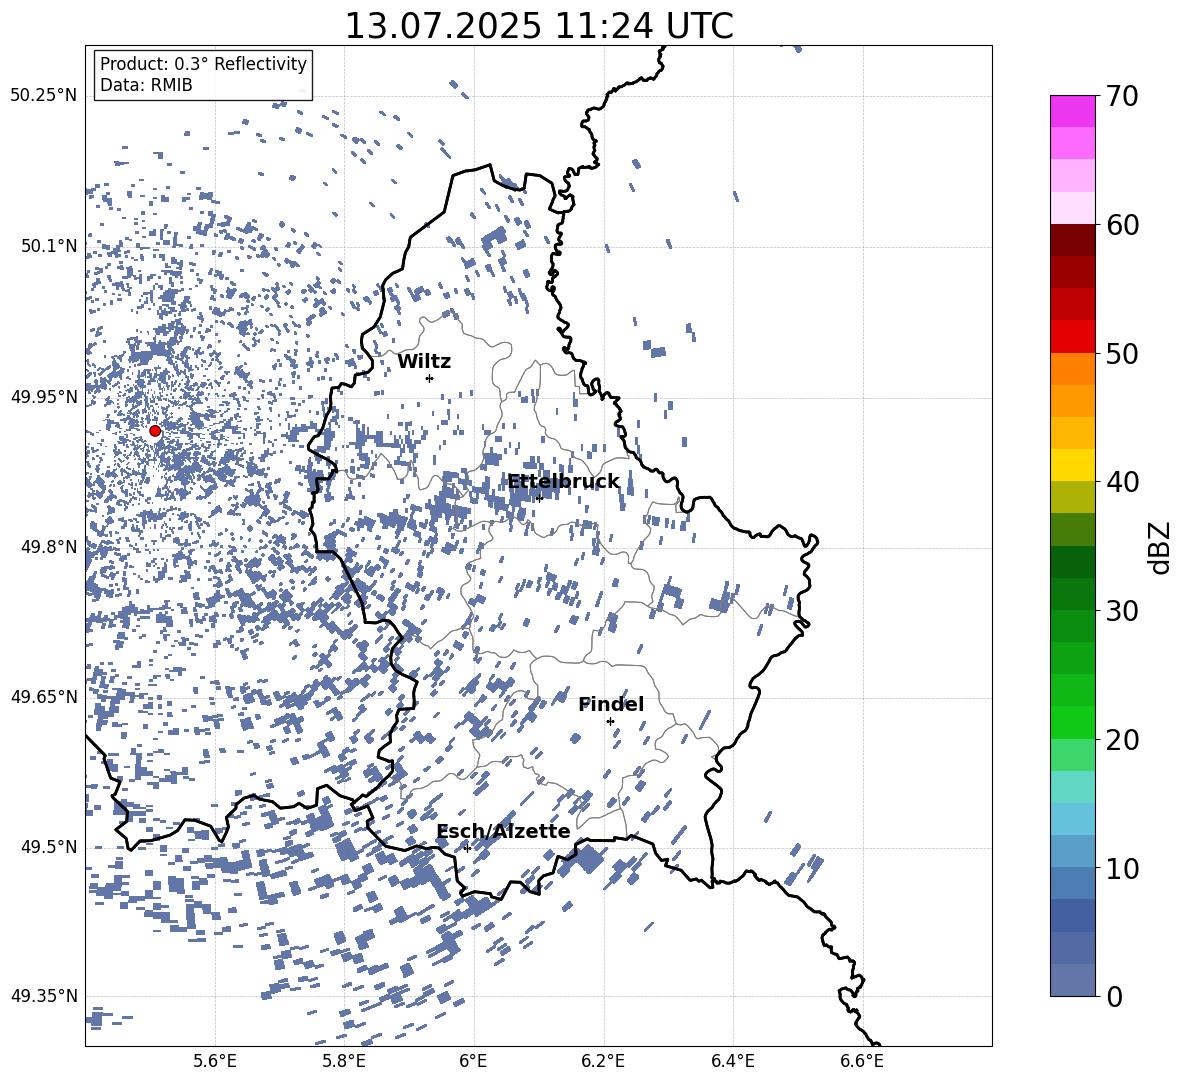This screenshot has width=1184, height=1081.
Task: Click the 50.25°N latitude label
Action: [44, 96]
